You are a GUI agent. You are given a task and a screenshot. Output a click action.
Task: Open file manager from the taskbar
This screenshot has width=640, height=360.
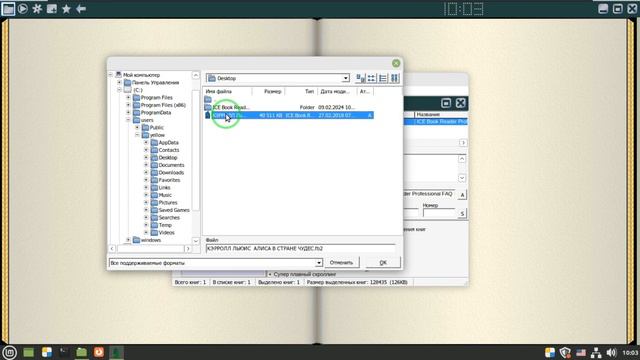click(x=81, y=352)
